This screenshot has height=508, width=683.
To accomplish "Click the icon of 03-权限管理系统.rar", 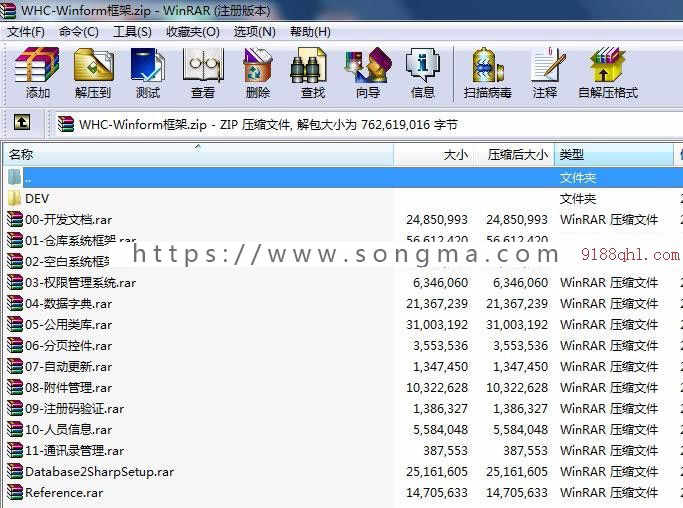I will tap(14, 282).
